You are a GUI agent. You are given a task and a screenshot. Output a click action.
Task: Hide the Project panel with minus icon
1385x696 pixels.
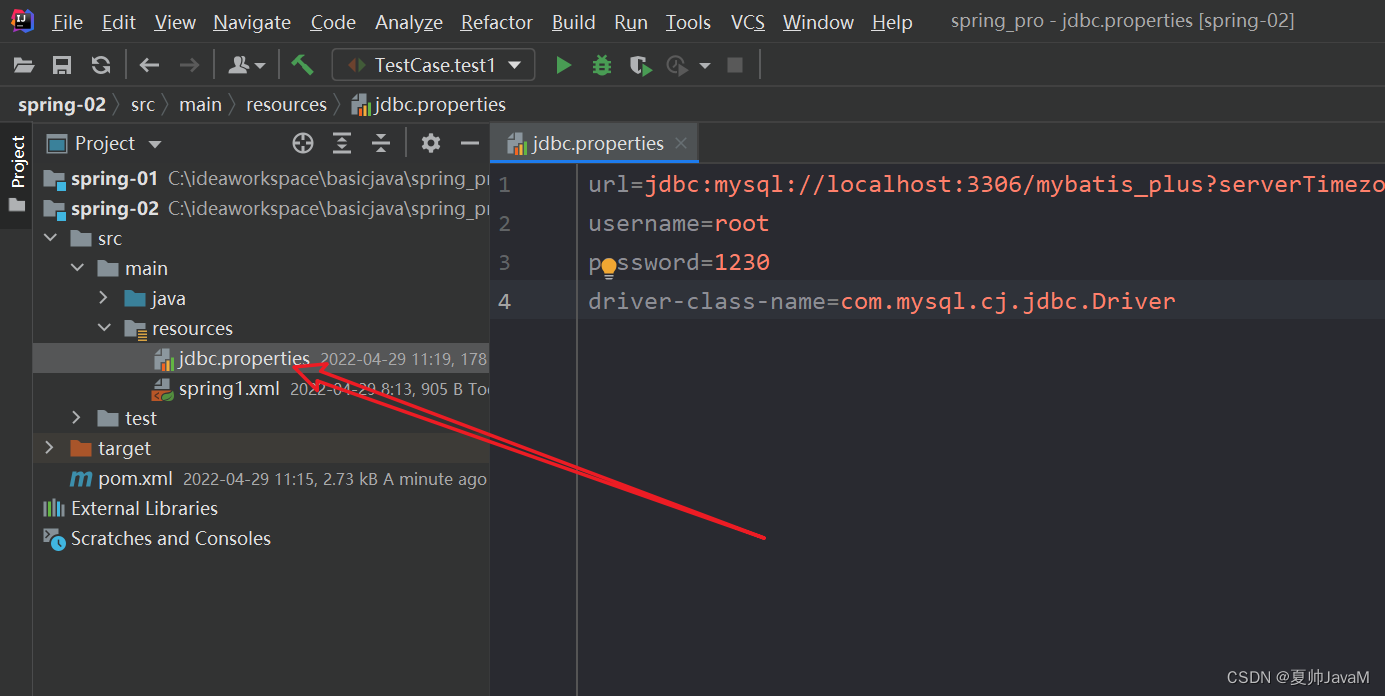(x=470, y=144)
